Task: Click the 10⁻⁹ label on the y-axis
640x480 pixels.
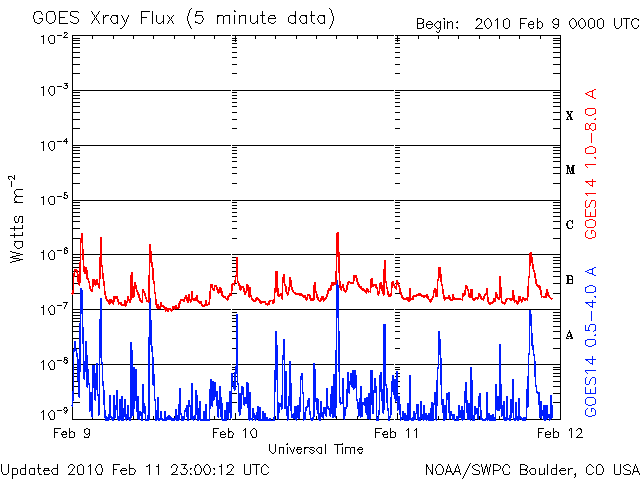Action: 54,411
